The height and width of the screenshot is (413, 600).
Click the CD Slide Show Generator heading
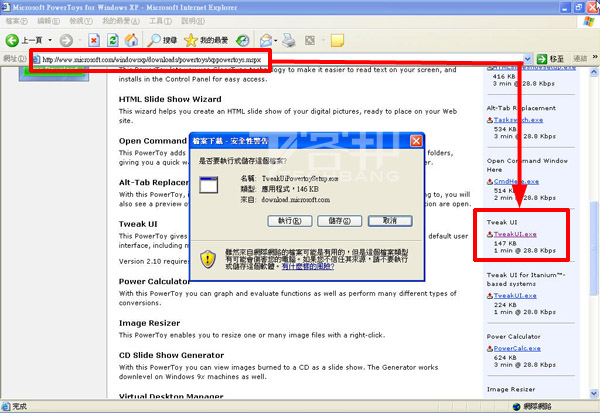point(171,355)
